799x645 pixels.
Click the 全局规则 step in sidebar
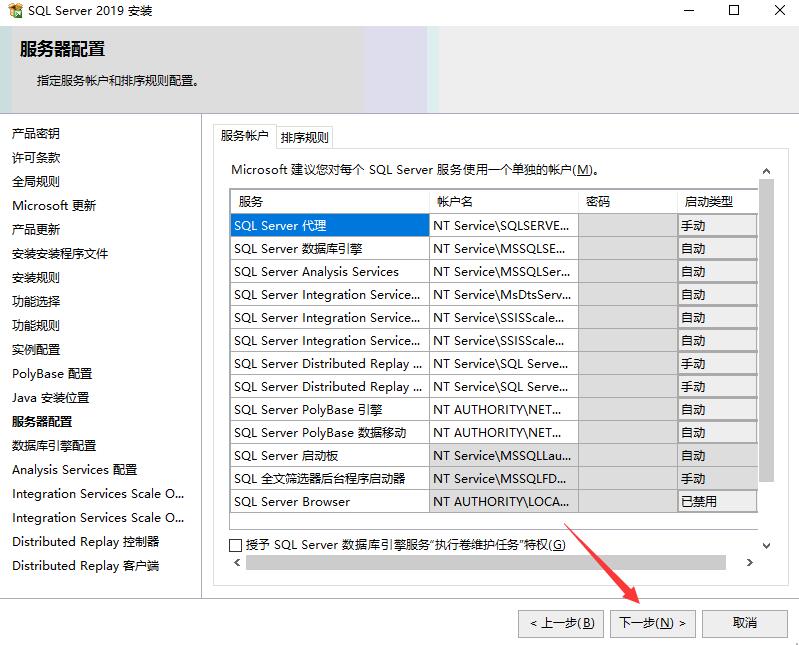pyautogui.click(x=36, y=181)
